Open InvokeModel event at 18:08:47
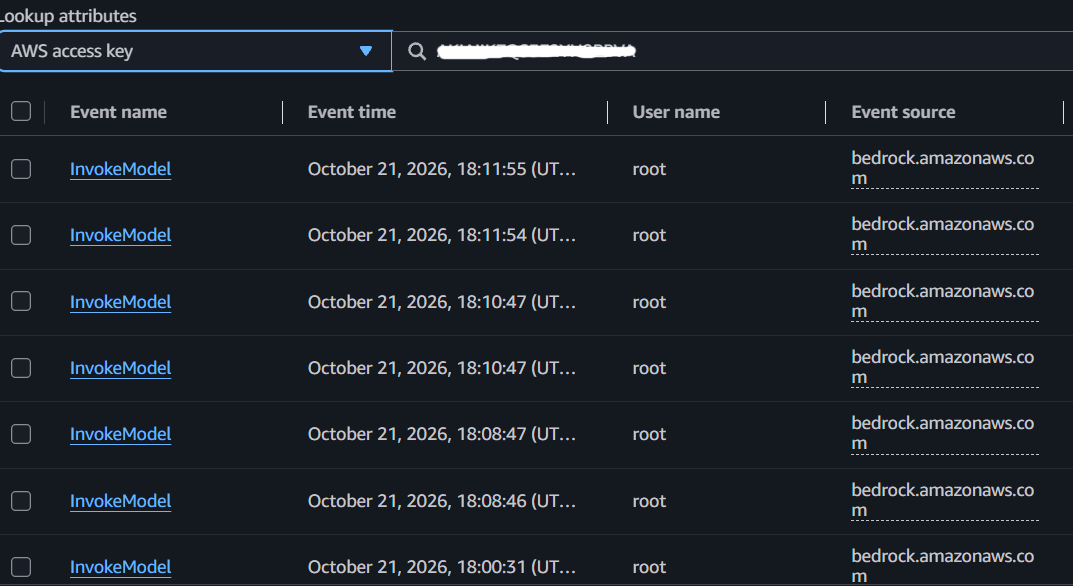 coord(120,434)
